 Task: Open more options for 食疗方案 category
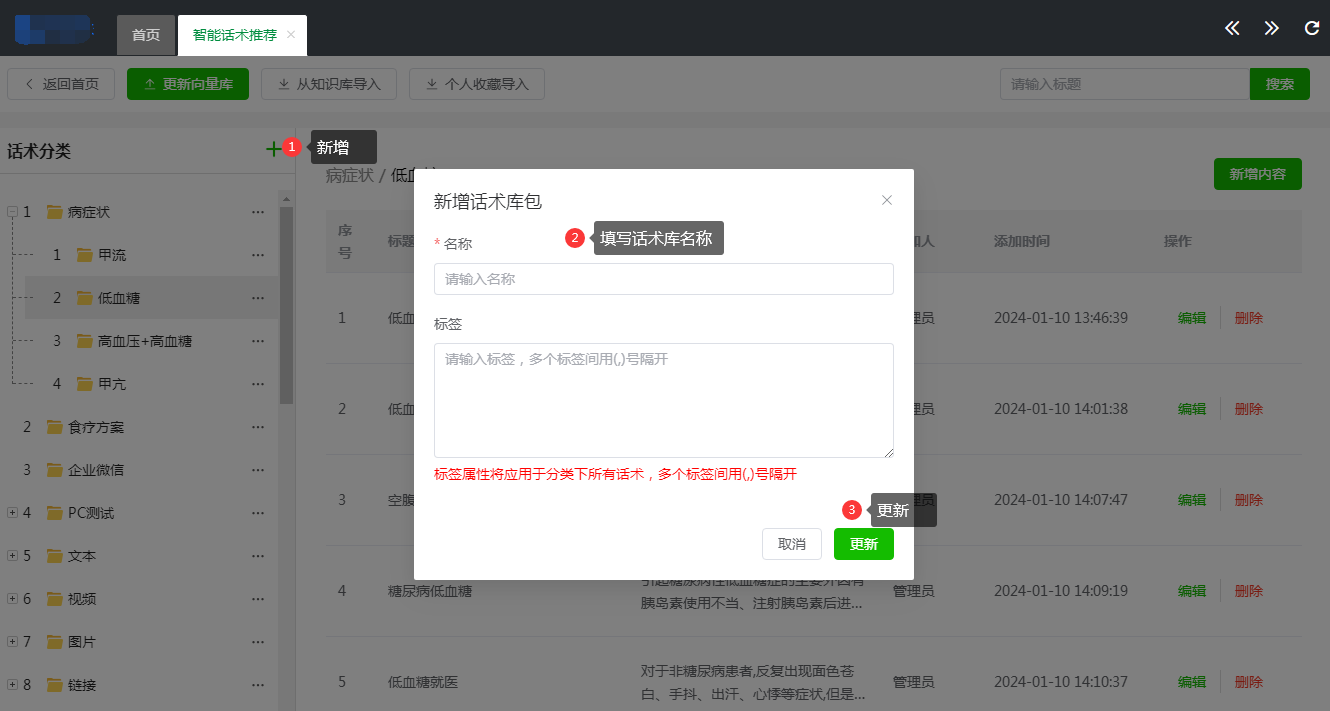click(x=258, y=427)
